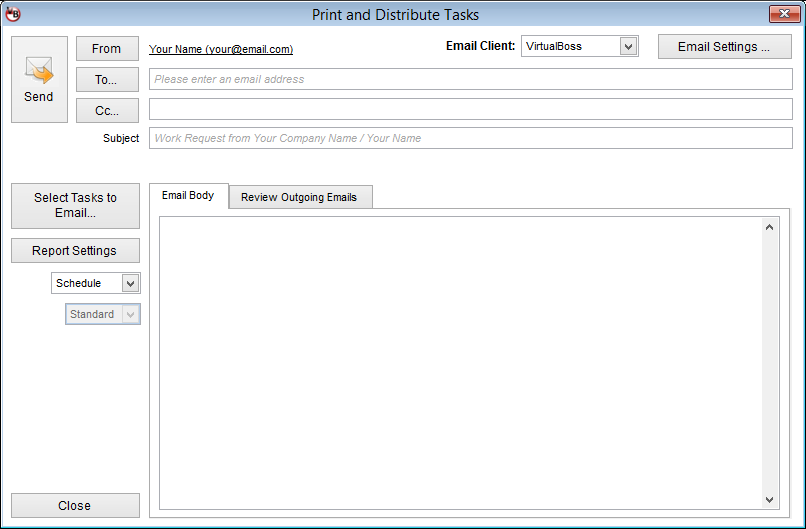
Task: Click the Your Name sender link
Action: tap(220, 49)
